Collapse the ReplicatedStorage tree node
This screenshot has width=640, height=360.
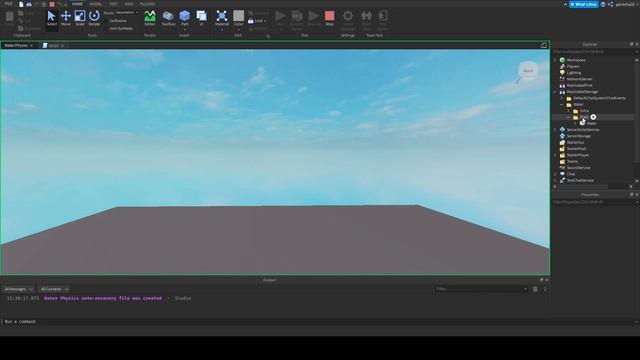pyautogui.click(x=555, y=92)
